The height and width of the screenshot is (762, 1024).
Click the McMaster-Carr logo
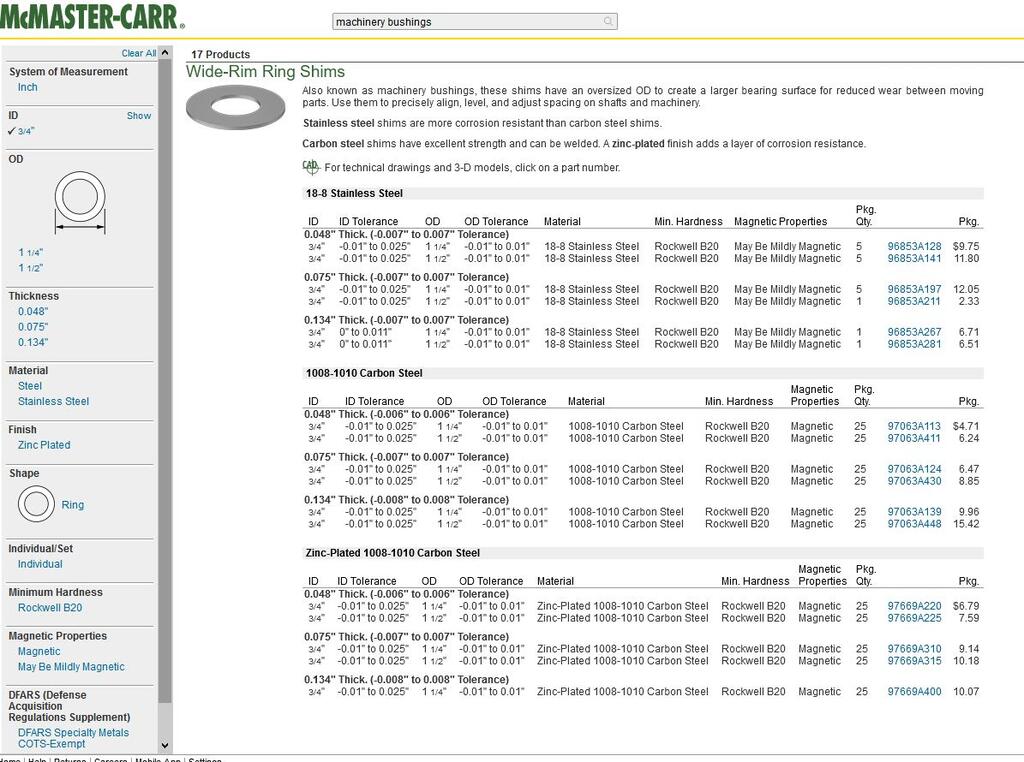coord(92,16)
